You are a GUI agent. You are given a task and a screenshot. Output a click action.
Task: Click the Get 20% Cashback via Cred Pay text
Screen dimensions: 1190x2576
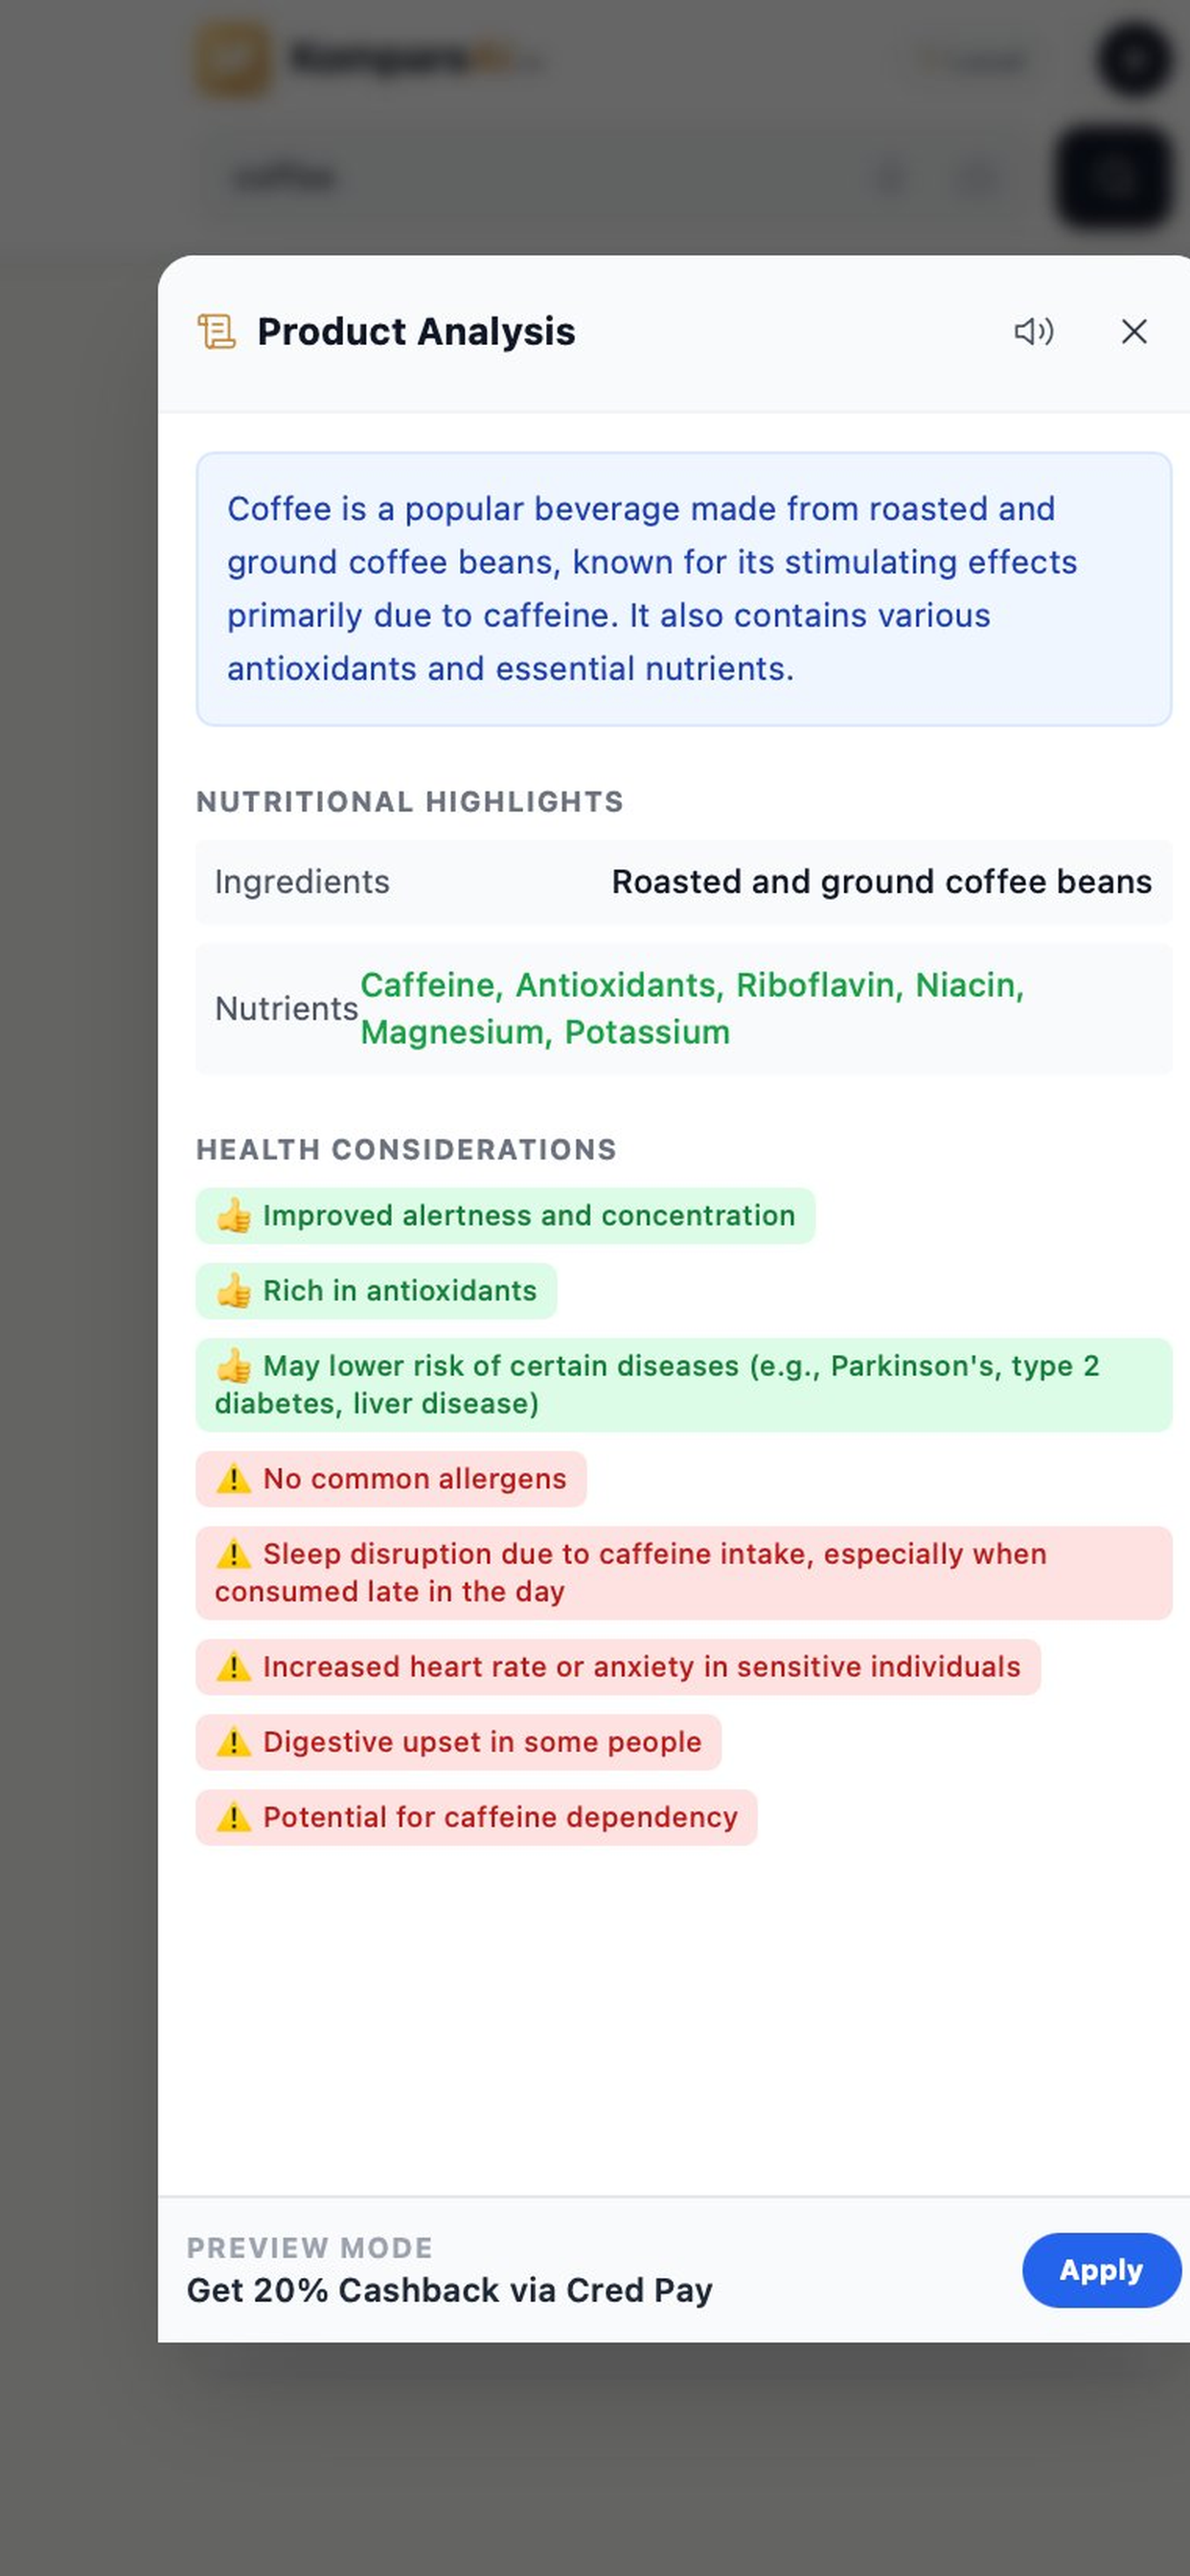tap(450, 2290)
